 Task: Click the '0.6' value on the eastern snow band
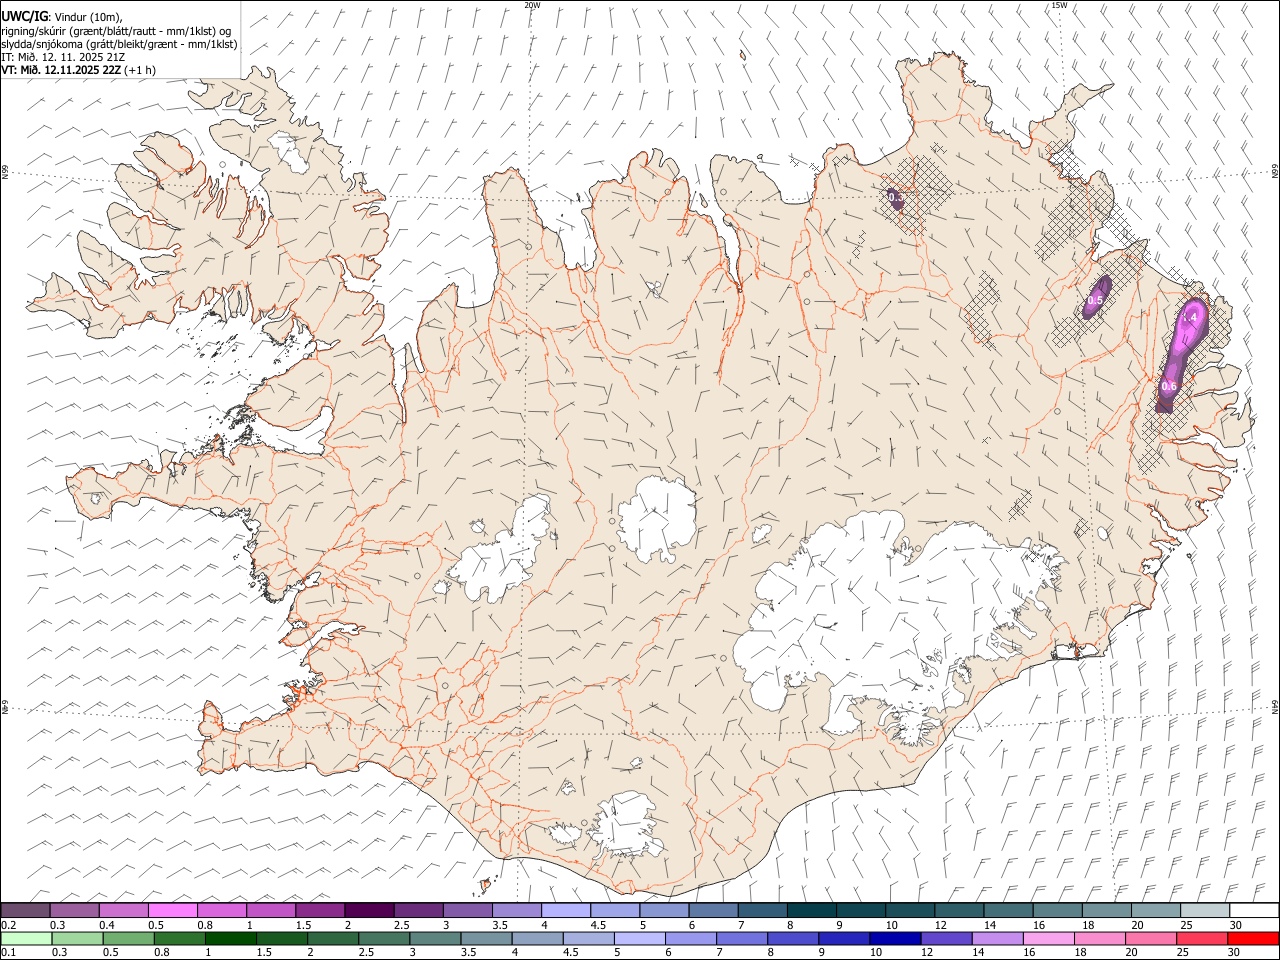point(1169,386)
